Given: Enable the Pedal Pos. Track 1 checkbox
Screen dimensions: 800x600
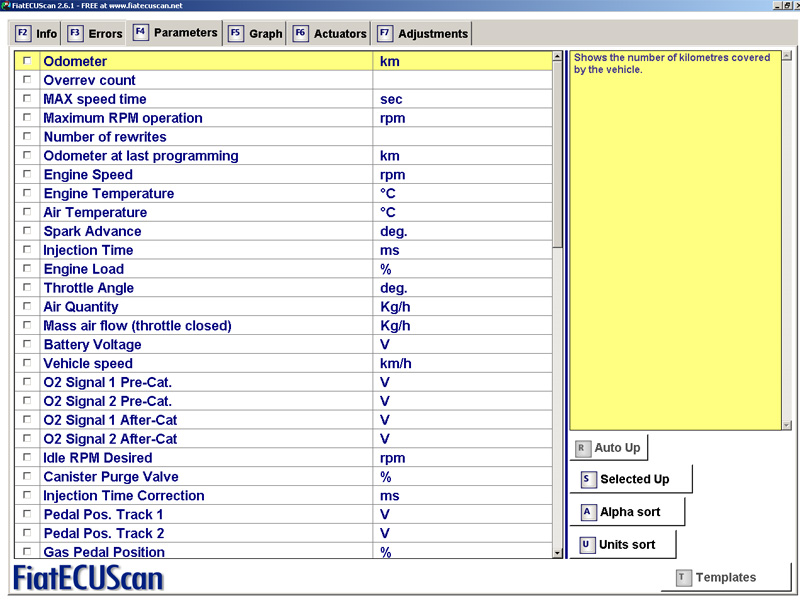Looking at the screenshot, I should click(x=27, y=514).
